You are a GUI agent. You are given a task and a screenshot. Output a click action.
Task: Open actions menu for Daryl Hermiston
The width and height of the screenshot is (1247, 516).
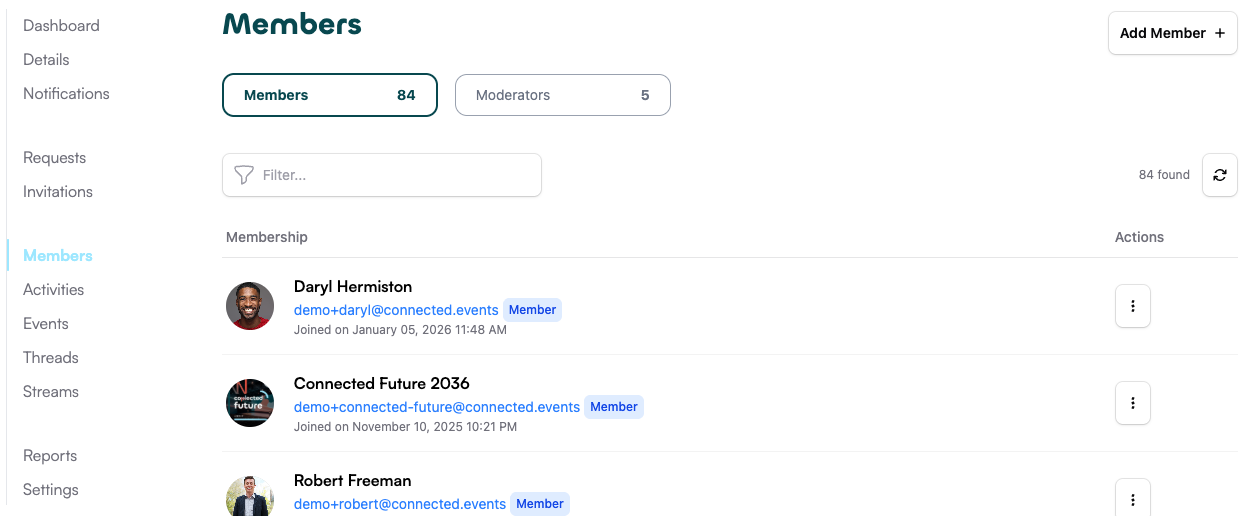point(1132,306)
